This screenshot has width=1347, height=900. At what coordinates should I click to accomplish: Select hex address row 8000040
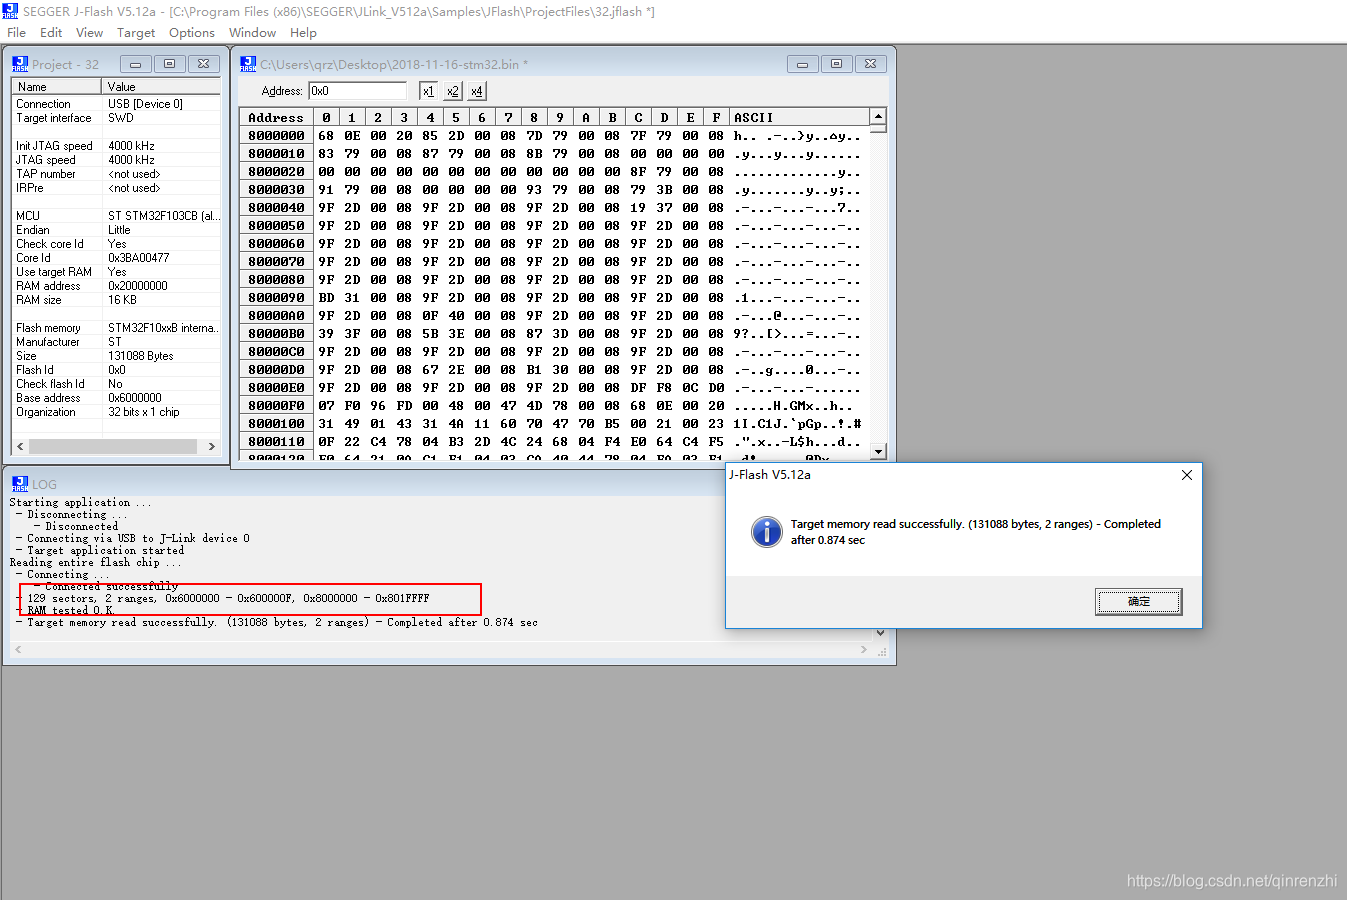pyautogui.click(x=276, y=208)
